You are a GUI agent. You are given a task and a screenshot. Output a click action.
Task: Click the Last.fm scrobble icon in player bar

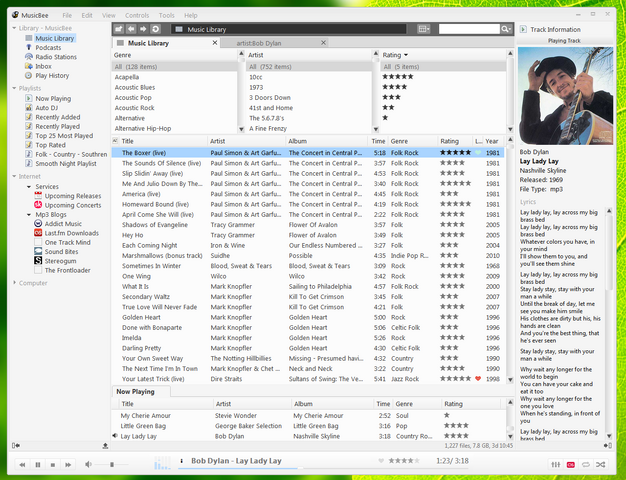[x=571, y=464]
